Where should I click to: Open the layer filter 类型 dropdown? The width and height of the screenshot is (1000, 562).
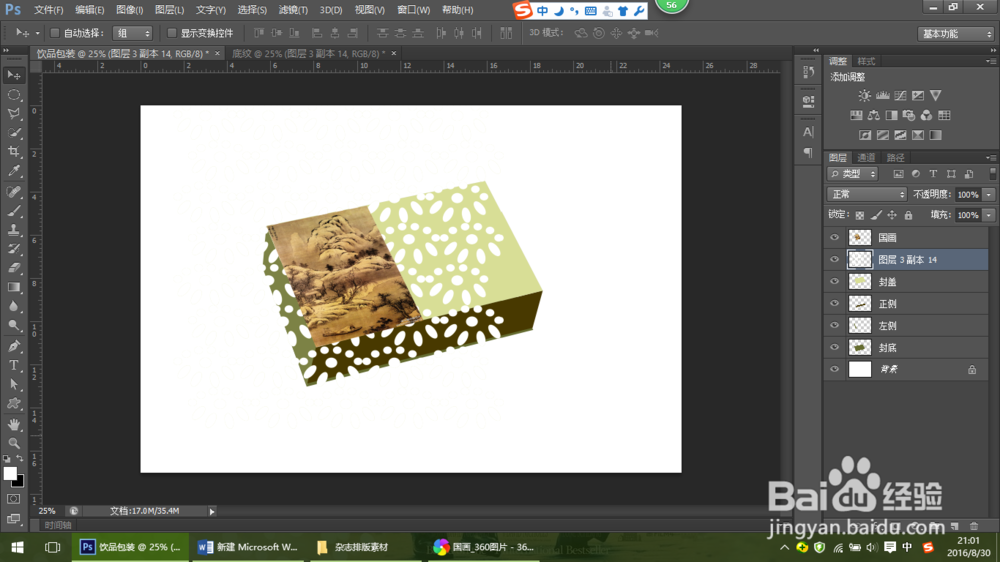click(x=853, y=174)
